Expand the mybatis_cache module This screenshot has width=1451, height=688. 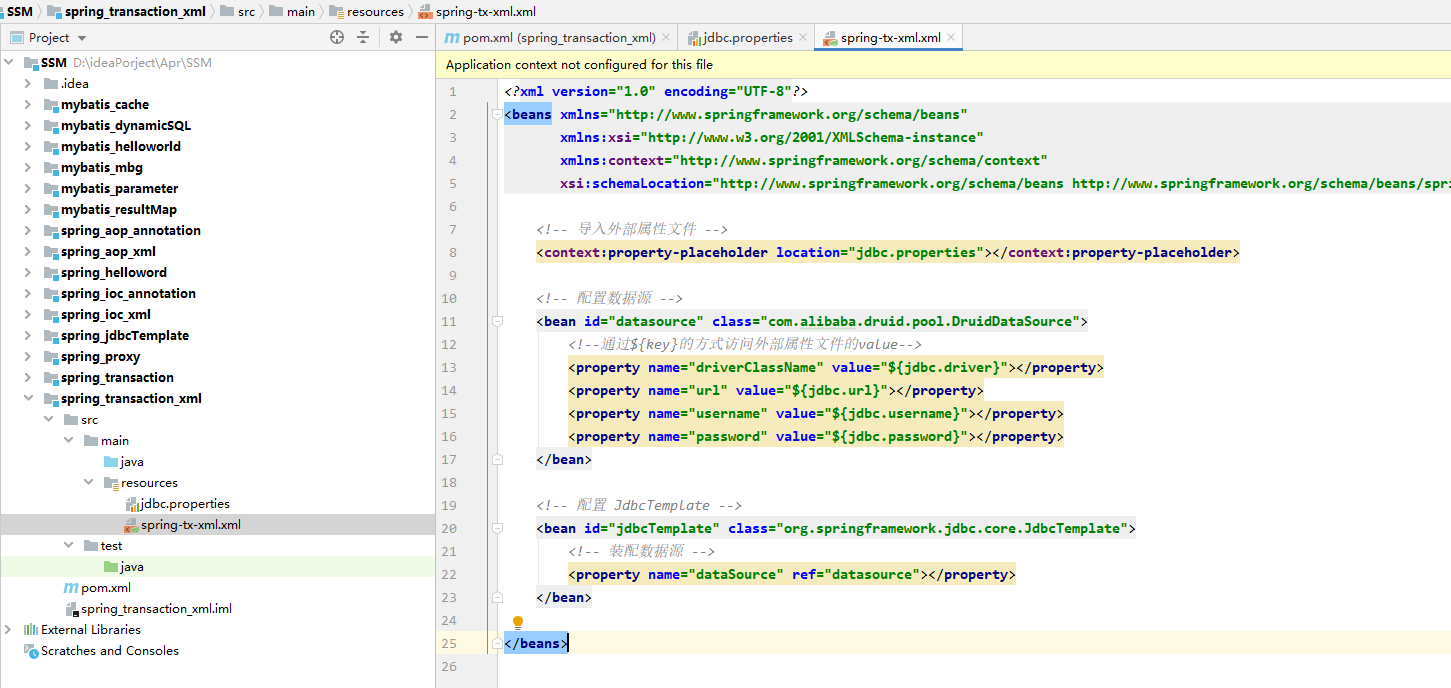tap(30, 105)
